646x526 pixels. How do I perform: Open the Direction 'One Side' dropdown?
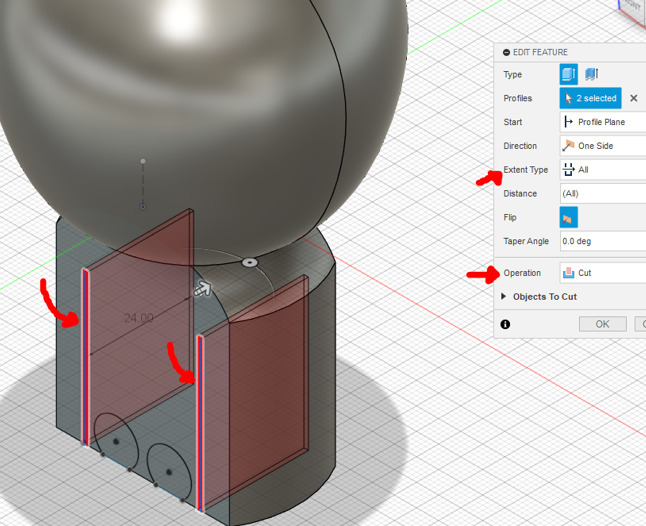tap(603, 146)
